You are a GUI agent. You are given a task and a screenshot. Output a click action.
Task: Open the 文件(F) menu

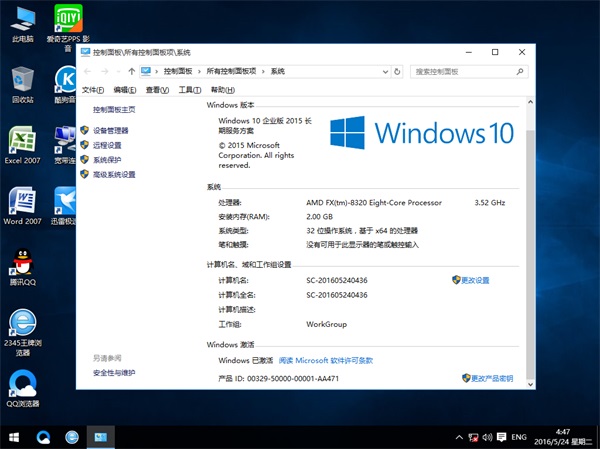click(x=93, y=90)
